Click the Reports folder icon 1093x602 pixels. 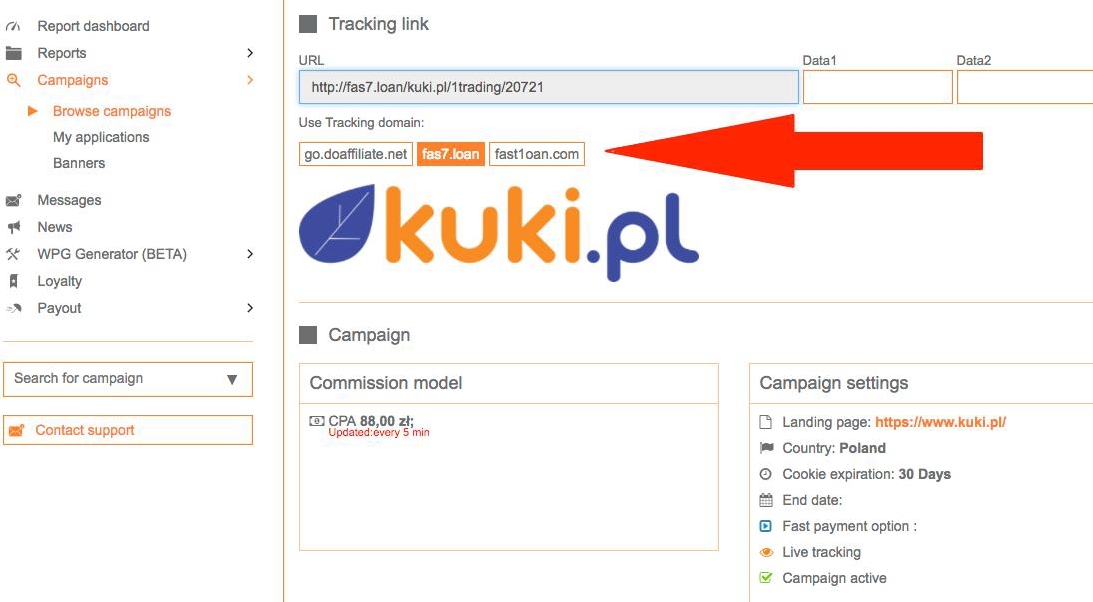click(13, 53)
